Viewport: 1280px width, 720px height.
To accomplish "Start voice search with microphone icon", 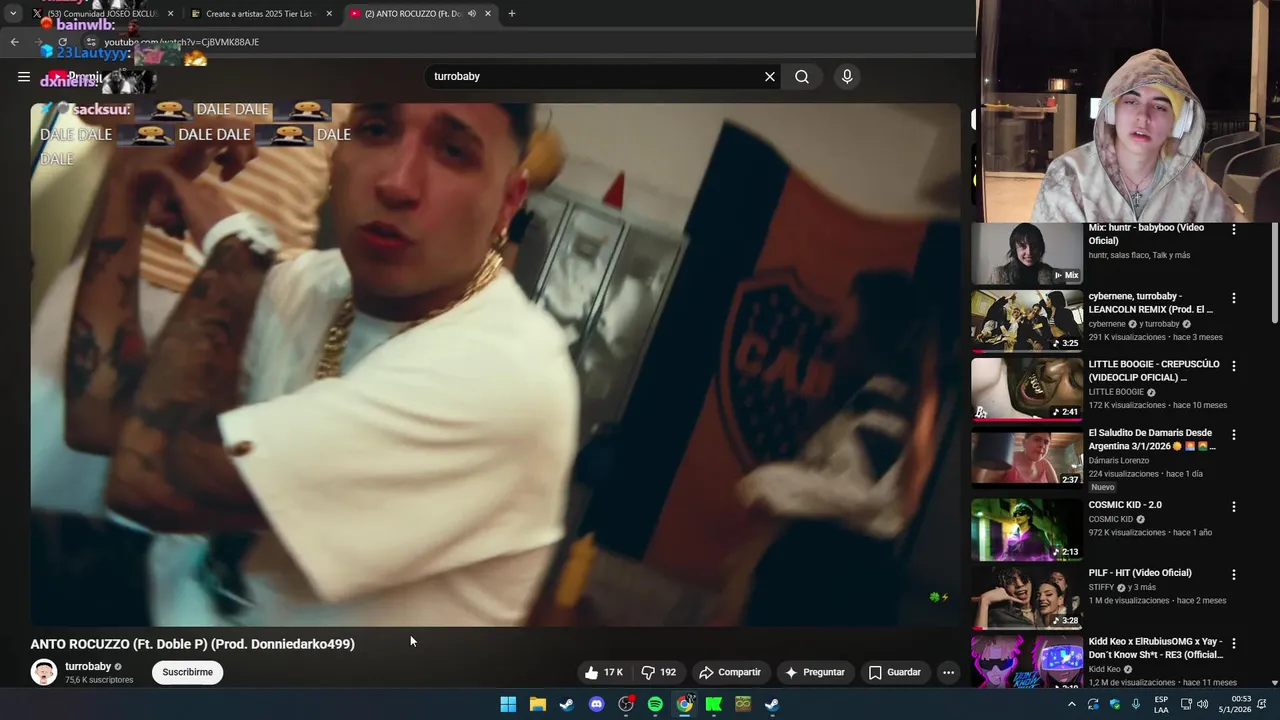I will 847,76.
